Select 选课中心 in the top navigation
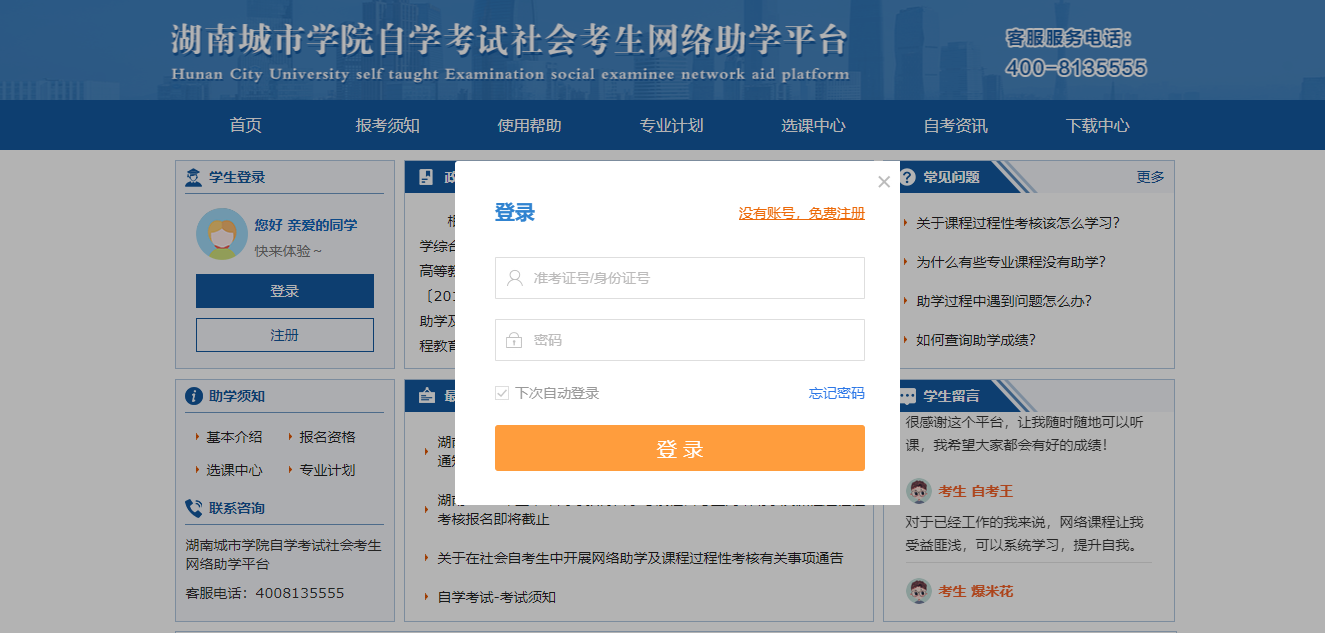1325x633 pixels. point(813,125)
